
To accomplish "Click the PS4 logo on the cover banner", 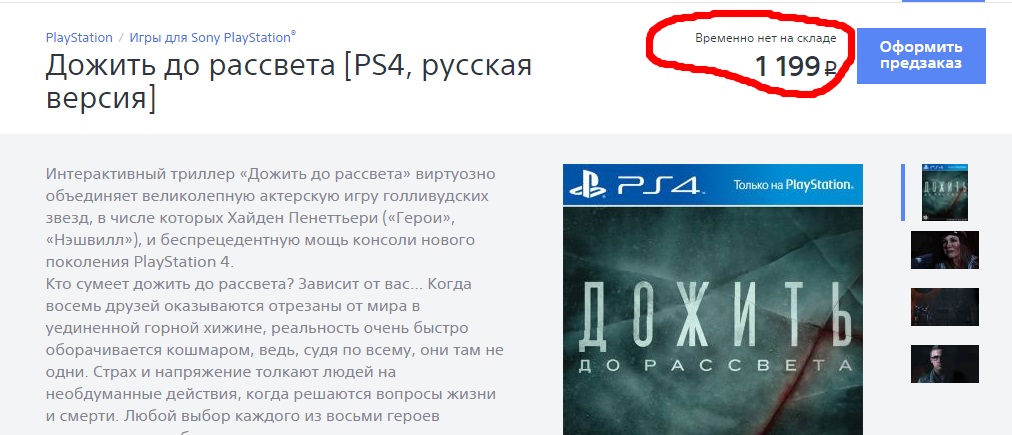I will (658, 185).
